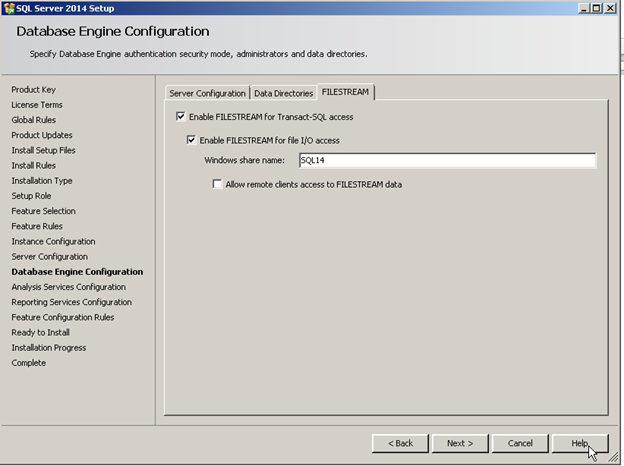Select the FILESTREAM tab
The image size is (624, 466).
[345, 92]
